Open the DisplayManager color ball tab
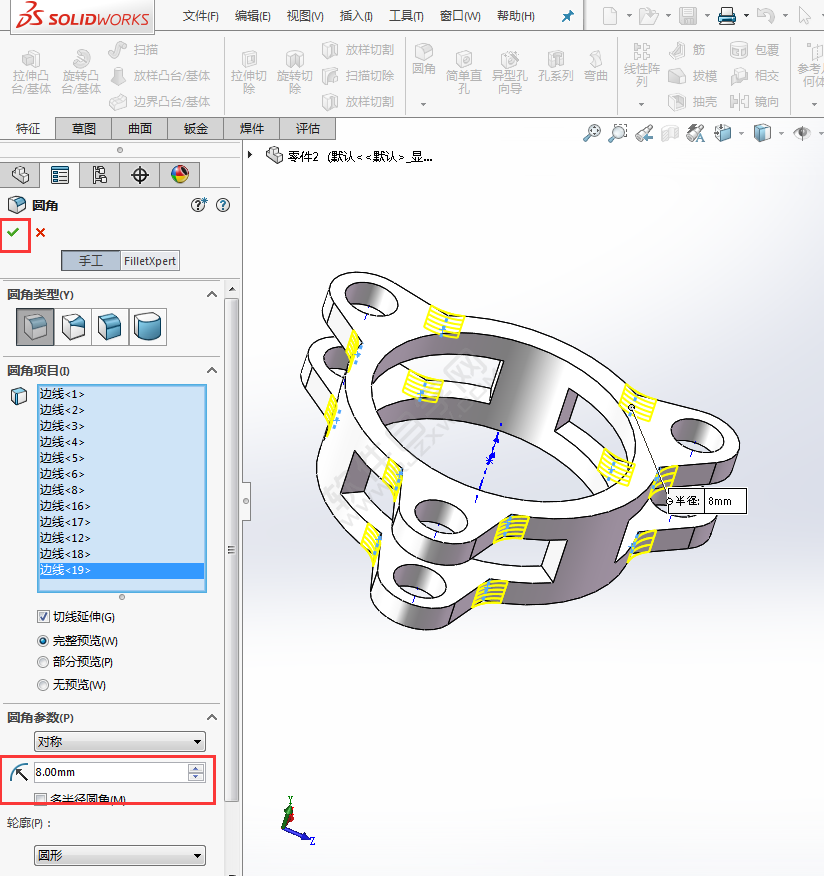 (x=179, y=175)
